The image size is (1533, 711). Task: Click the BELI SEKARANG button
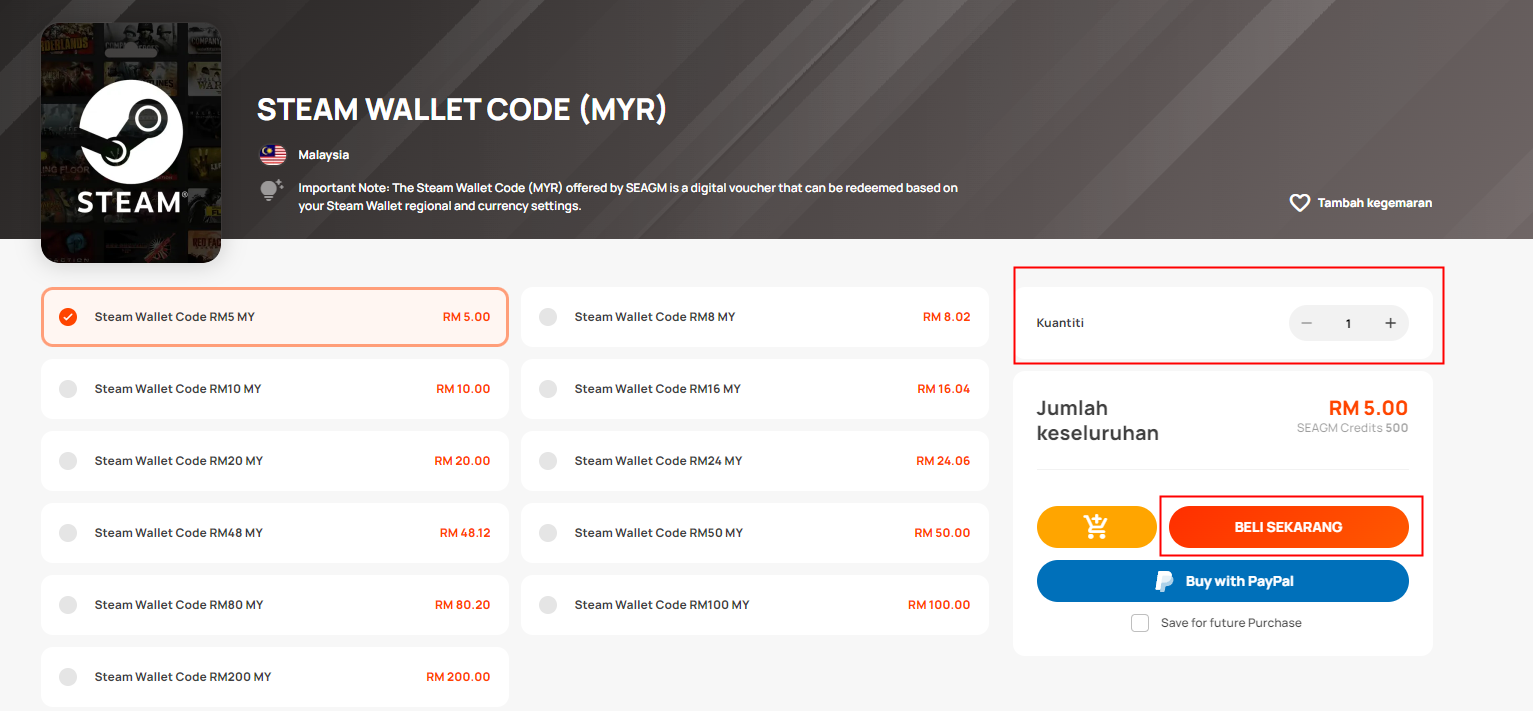1289,527
